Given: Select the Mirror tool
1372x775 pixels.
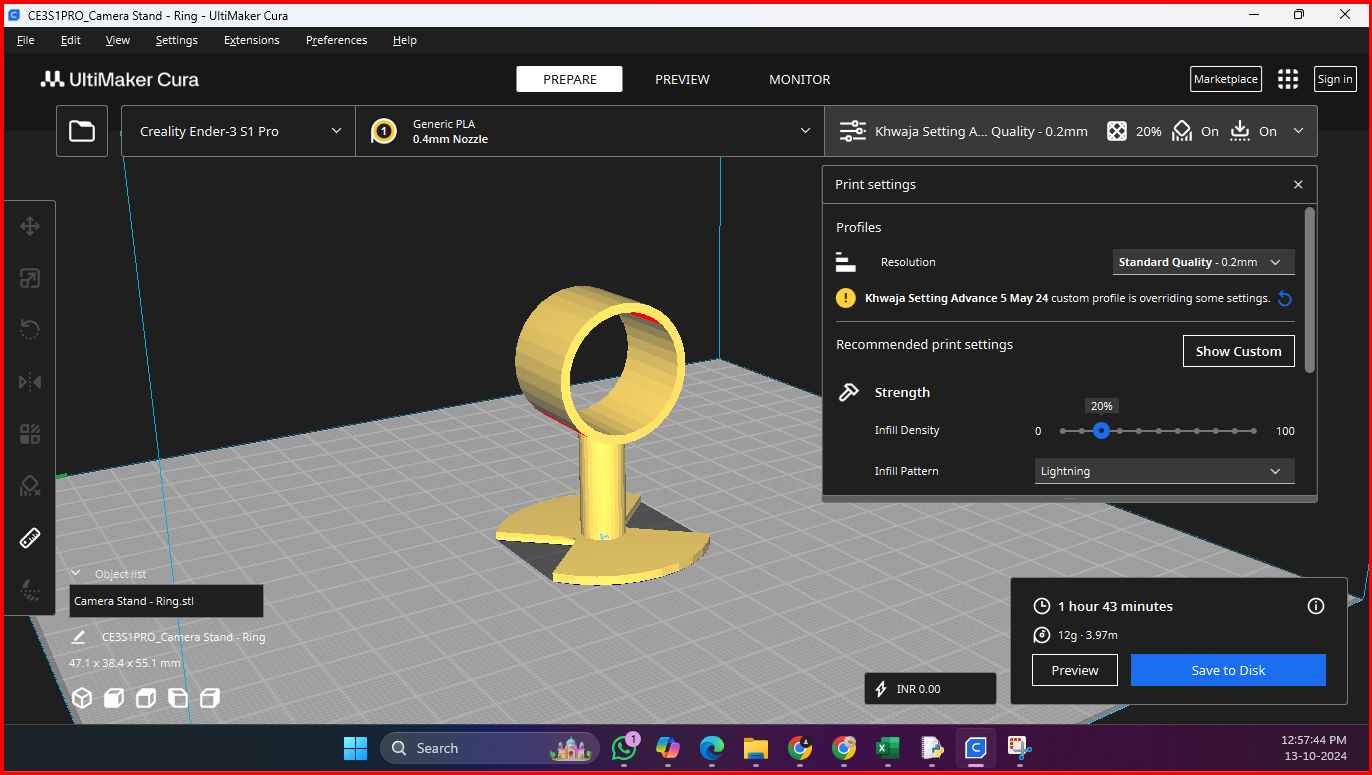Looking at the screenshot, I should (30, 382).
